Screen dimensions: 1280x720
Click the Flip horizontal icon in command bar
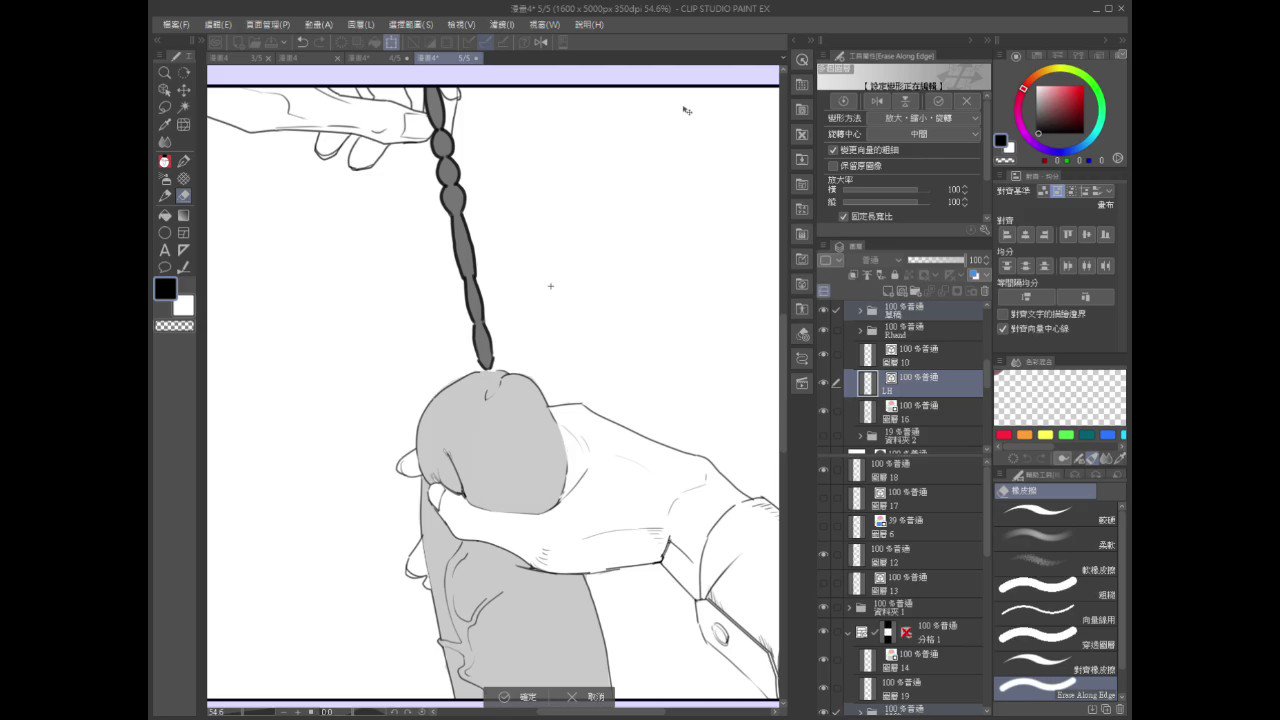(541, 42)
